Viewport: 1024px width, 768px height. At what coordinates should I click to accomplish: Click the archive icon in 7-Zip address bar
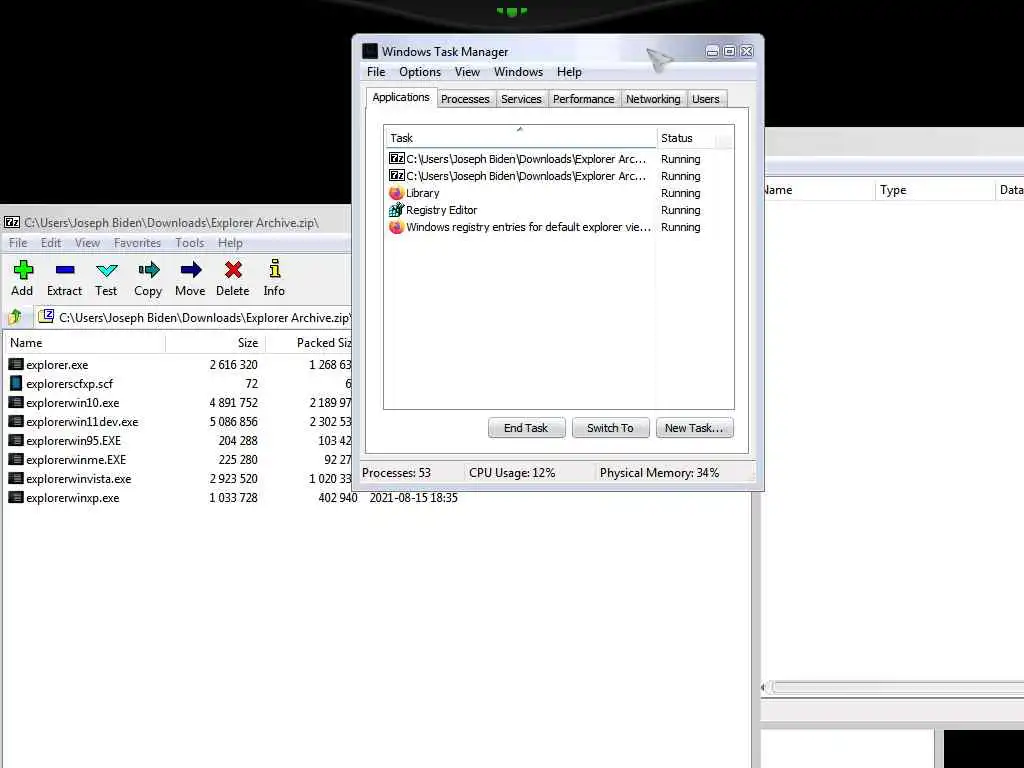click(x=46, y=317)
